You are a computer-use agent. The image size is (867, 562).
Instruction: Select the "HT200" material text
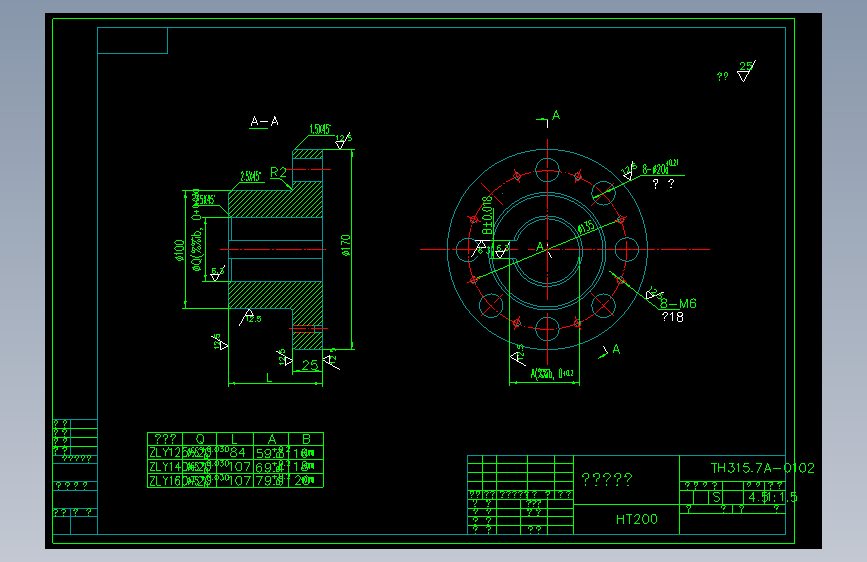click(x=636, y=519)
